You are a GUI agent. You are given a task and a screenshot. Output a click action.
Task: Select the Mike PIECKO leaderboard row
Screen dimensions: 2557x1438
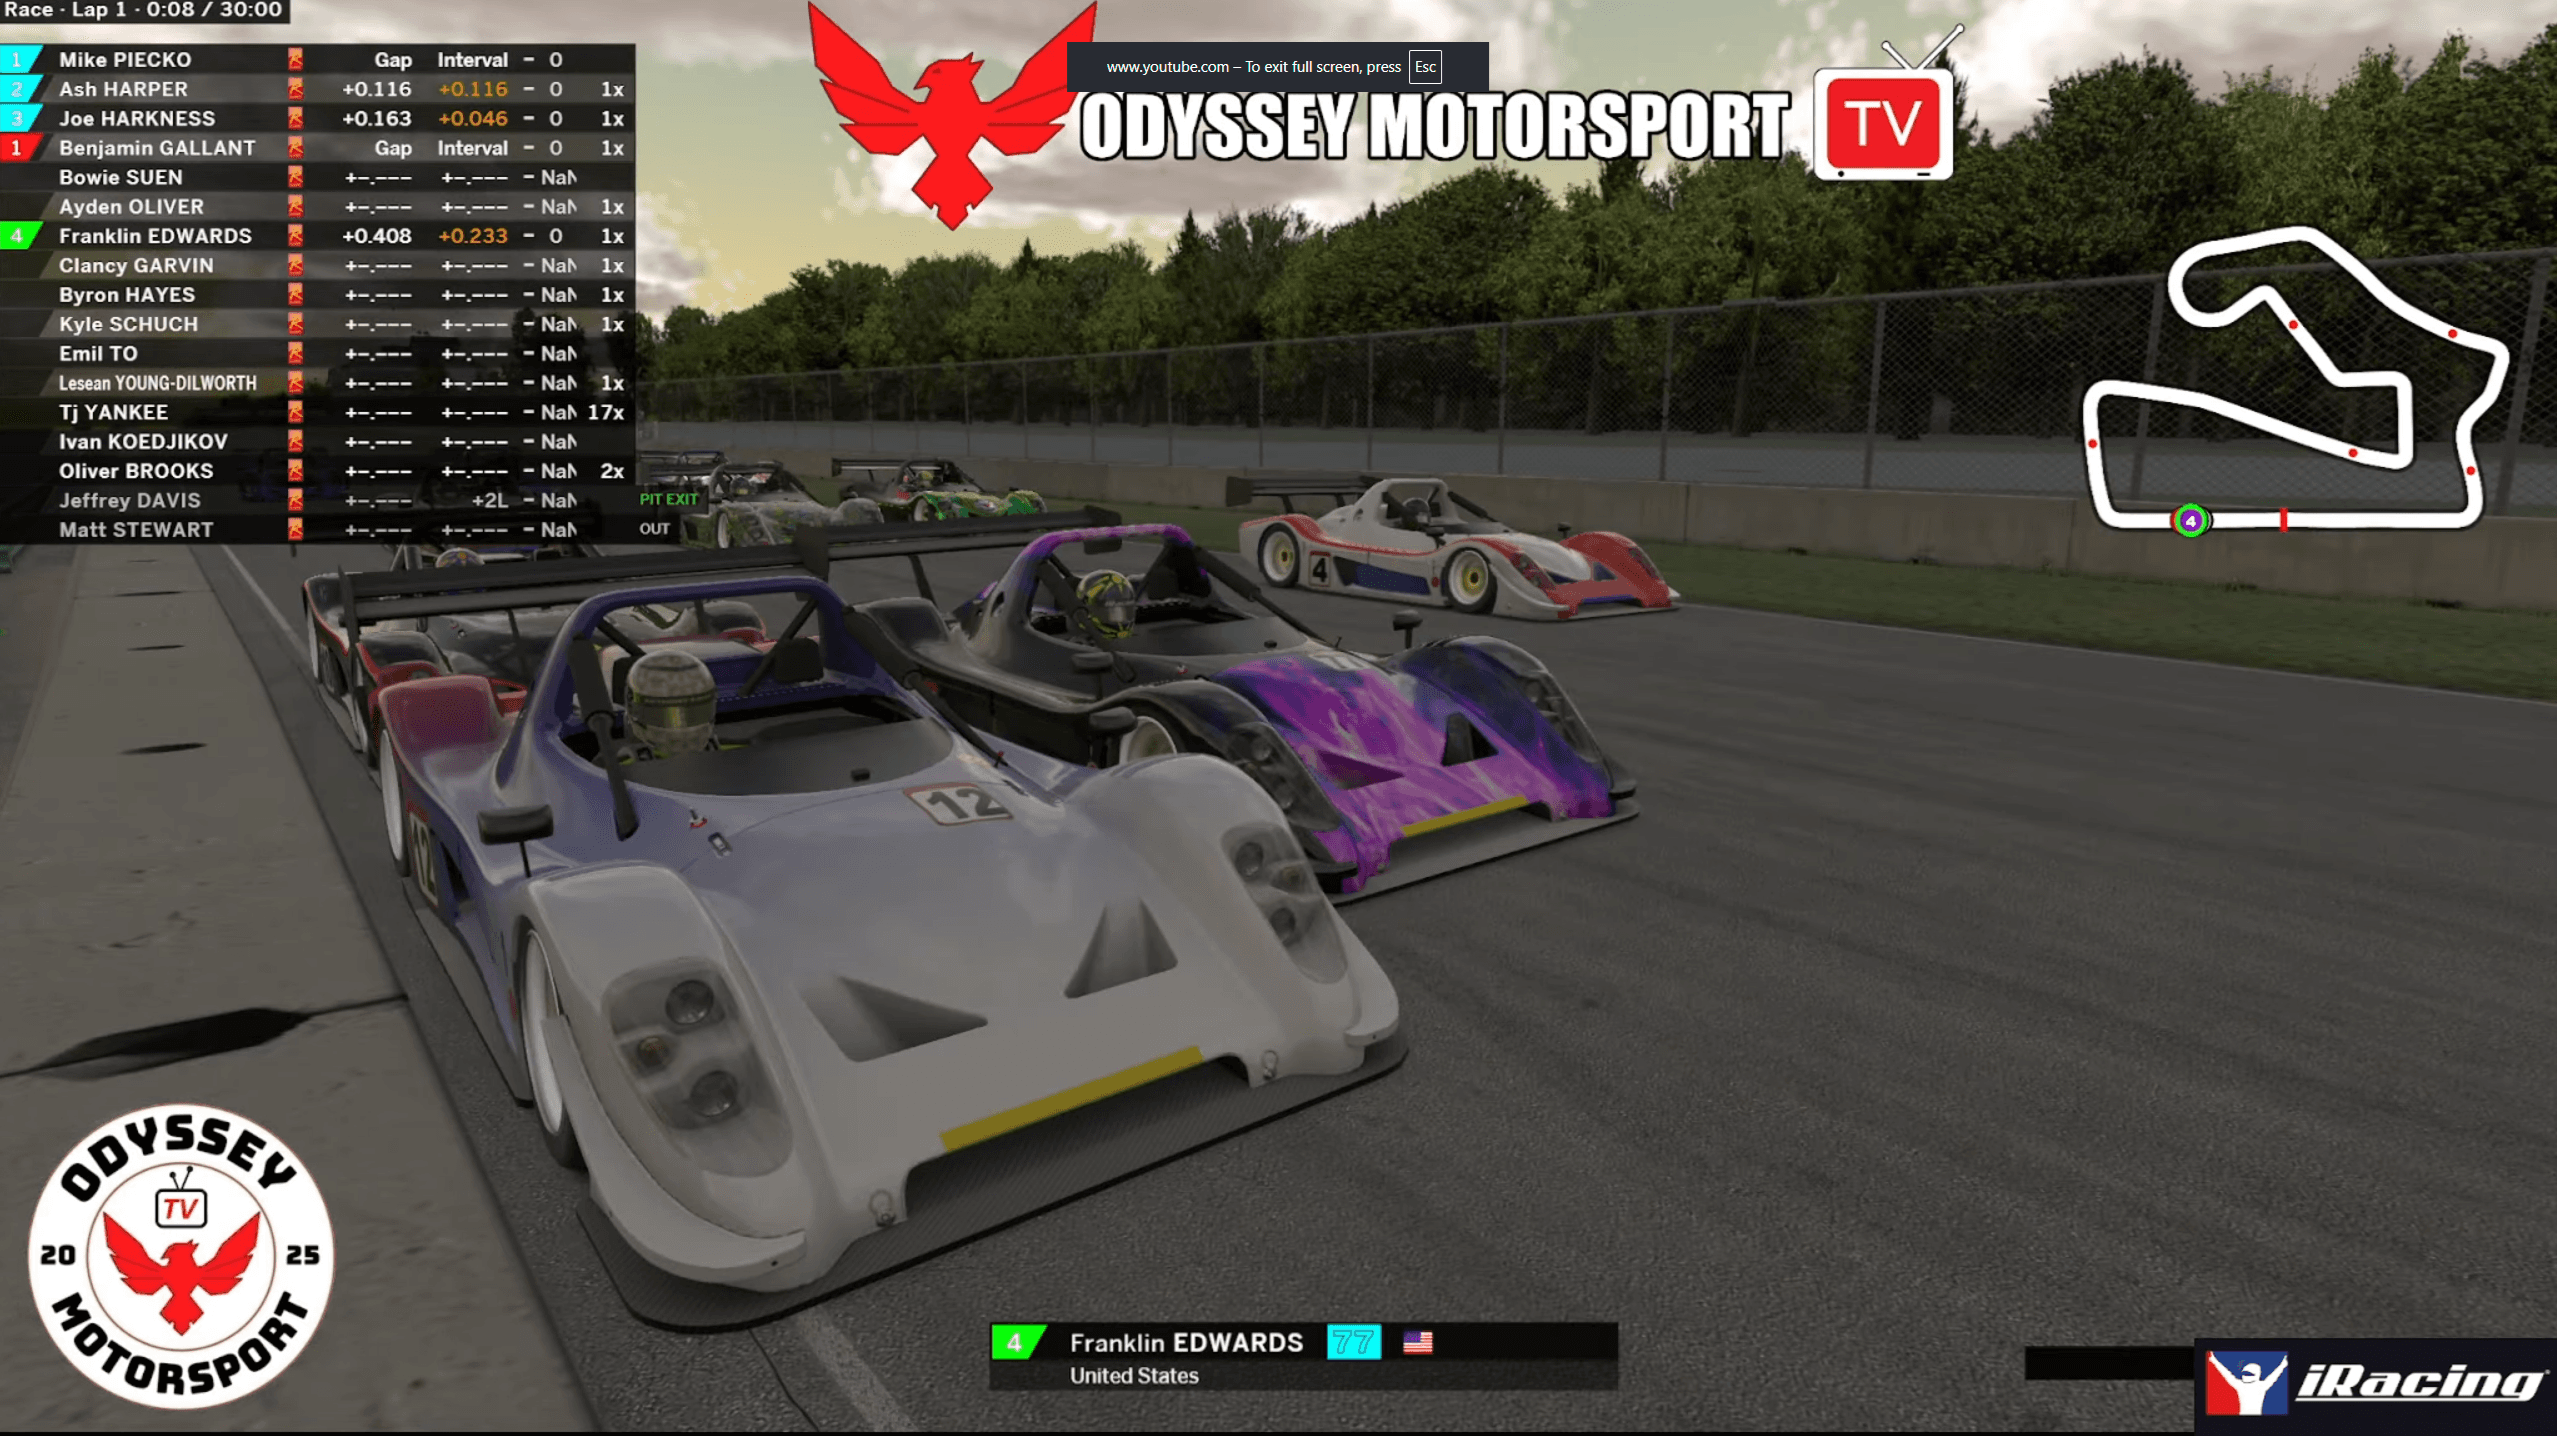(x=317, y=60)
